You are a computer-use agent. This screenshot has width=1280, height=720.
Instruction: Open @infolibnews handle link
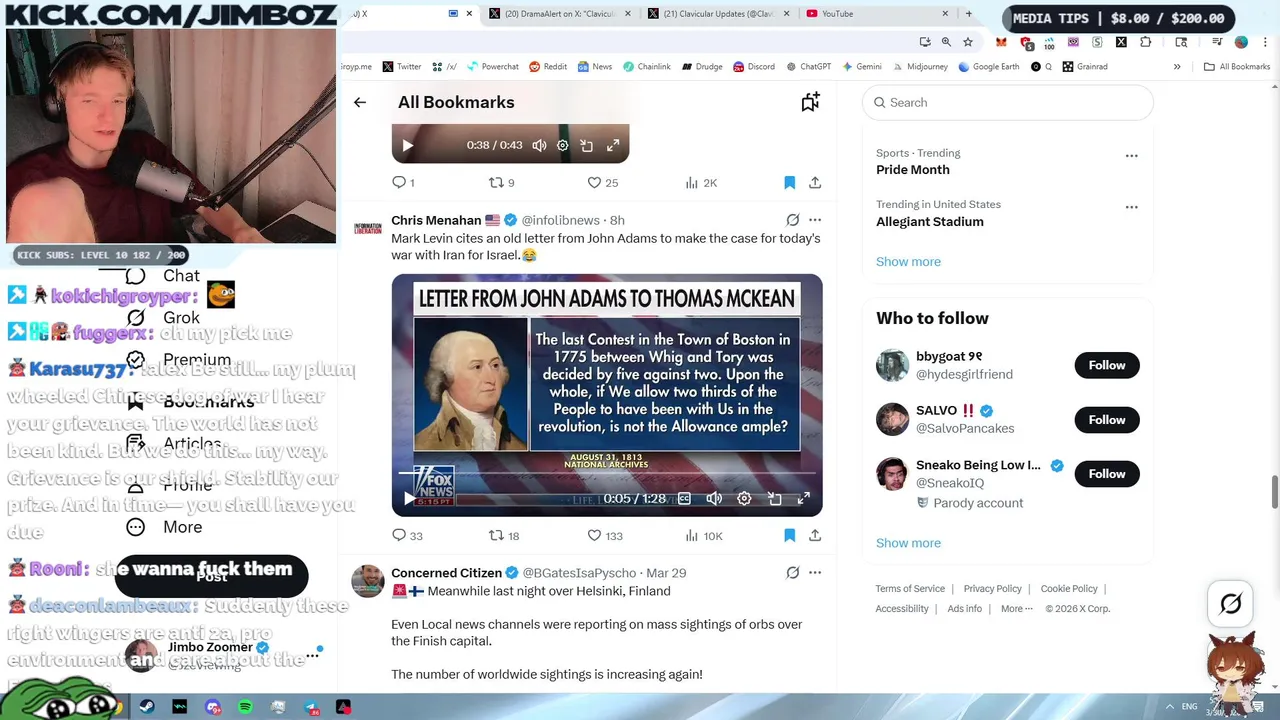click(x=561, y=220)
